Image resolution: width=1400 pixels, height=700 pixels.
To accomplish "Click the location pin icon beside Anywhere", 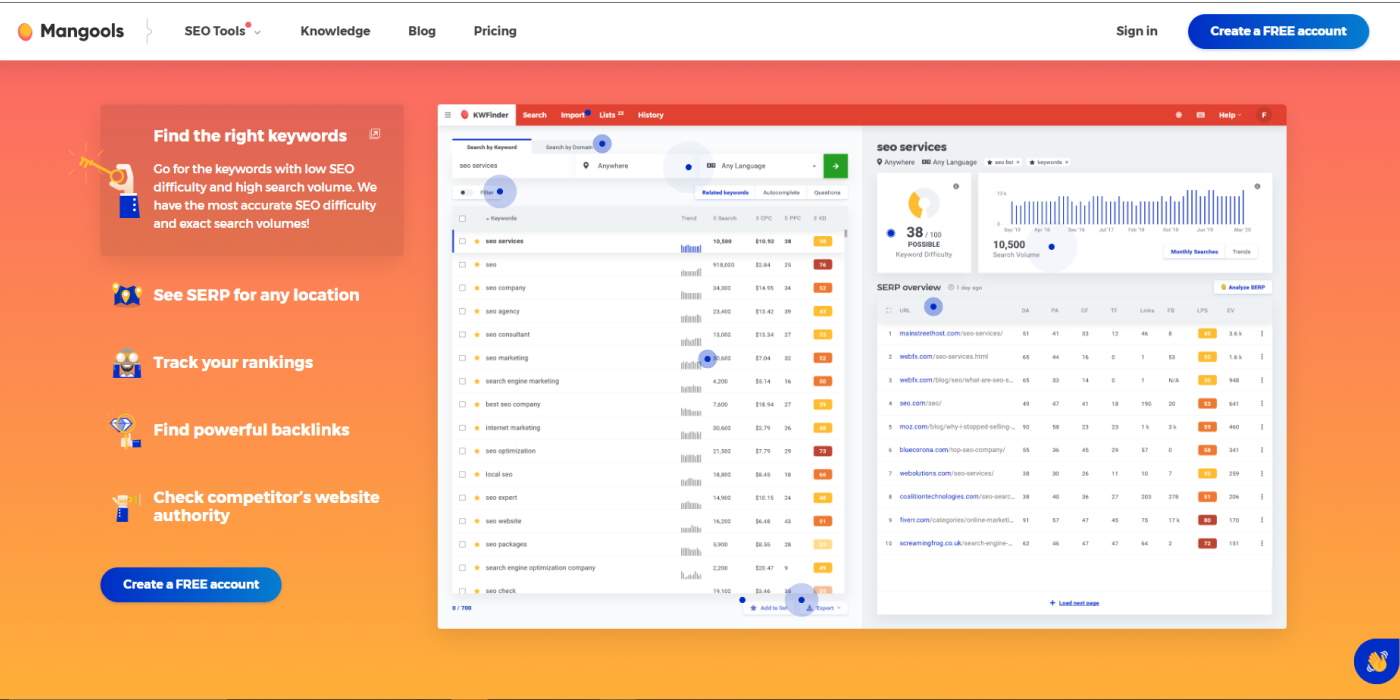I will pyautogui.click(x=586, y=166).
